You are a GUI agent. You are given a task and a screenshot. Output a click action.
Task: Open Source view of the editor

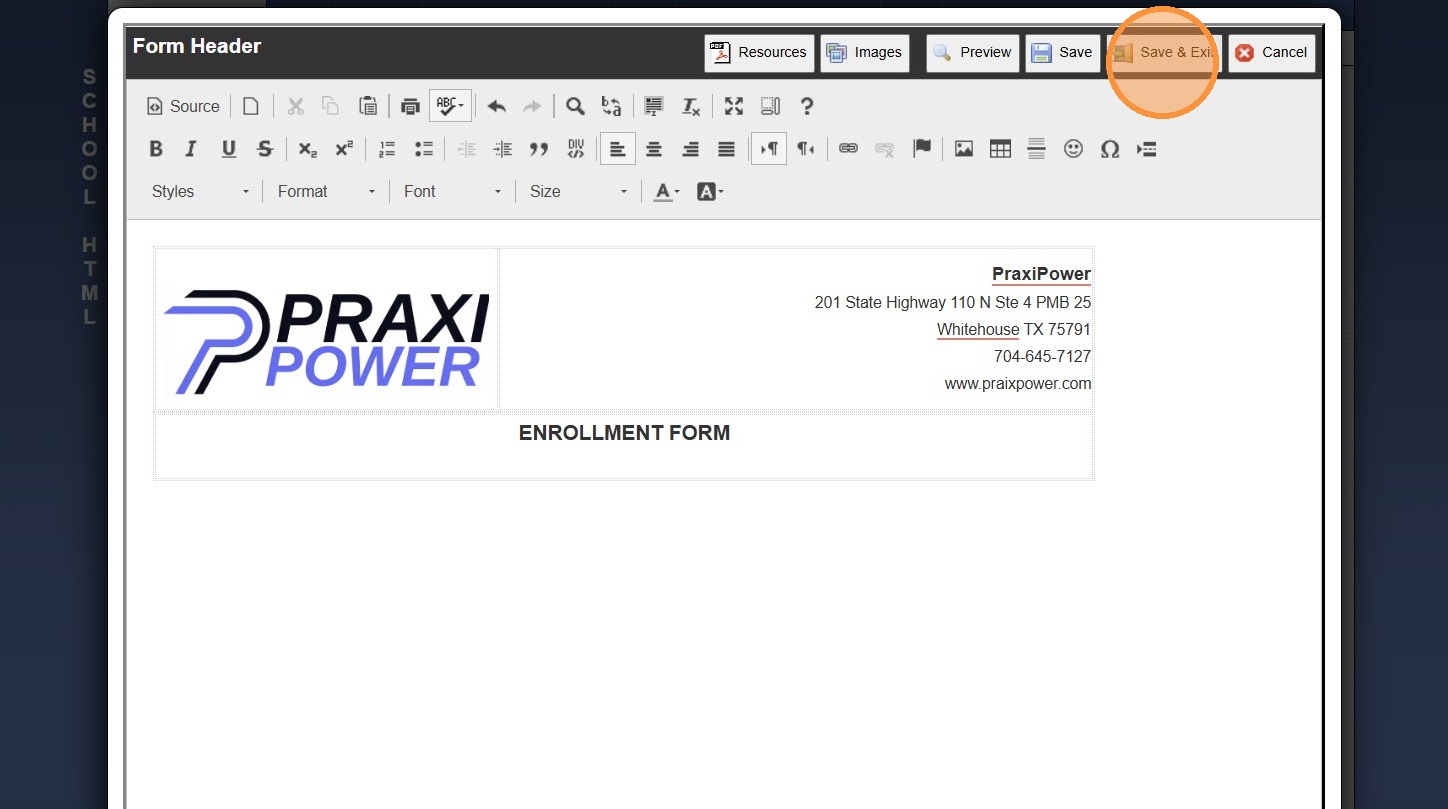tap(183, 106)
